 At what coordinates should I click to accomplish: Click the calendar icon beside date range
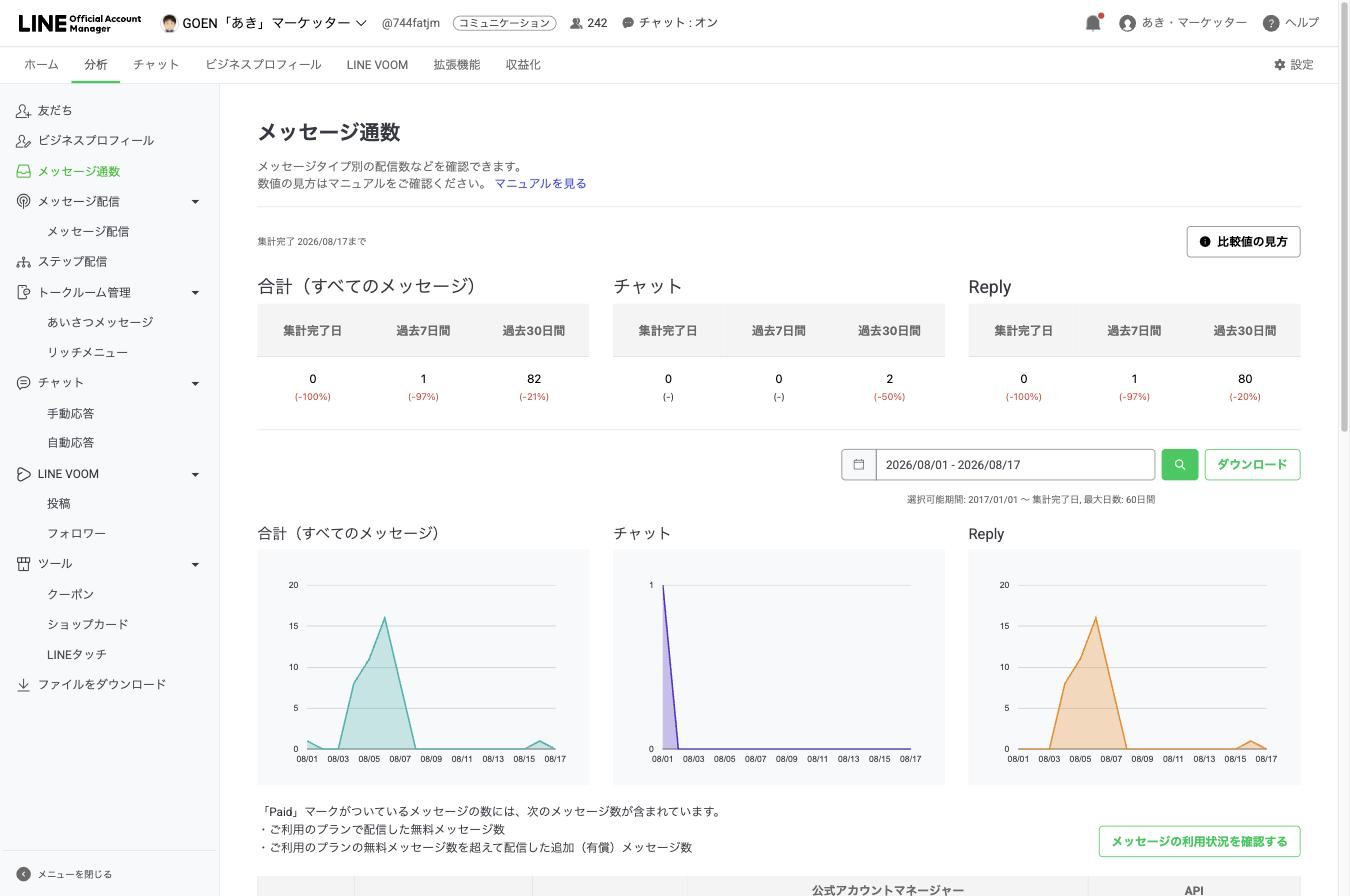[858, 464]
